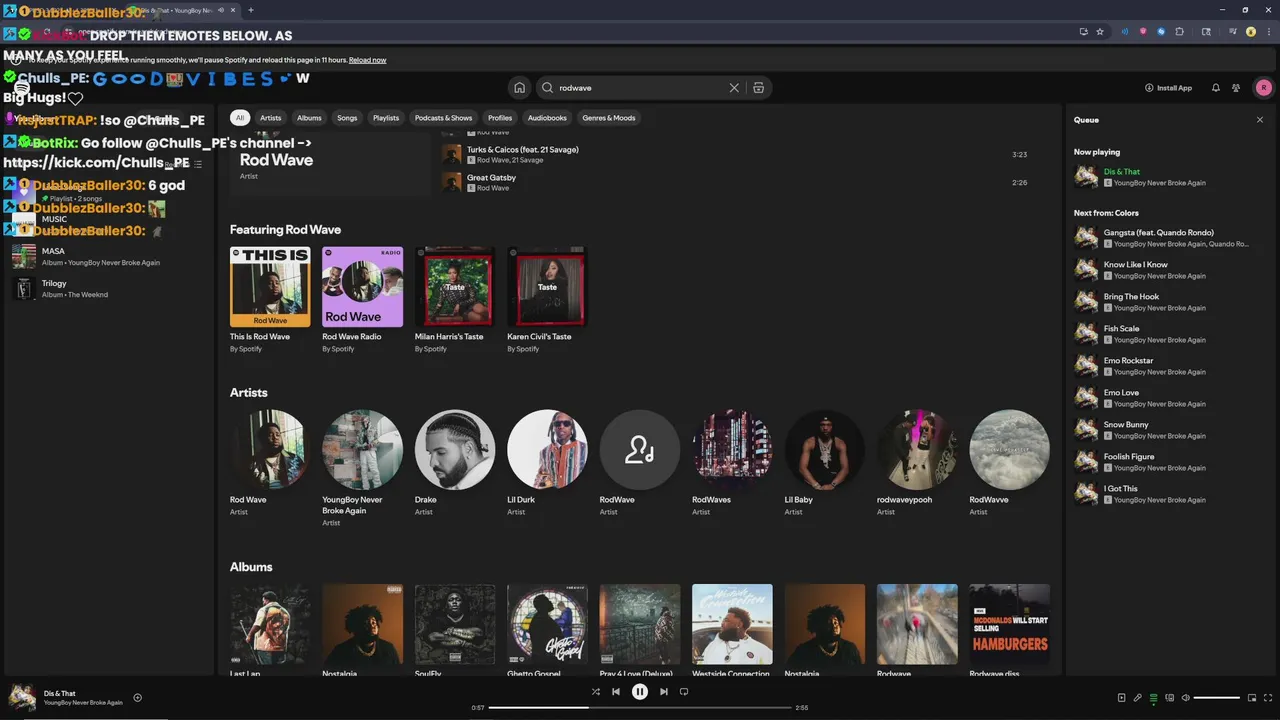Open Westside Connection album cover
The image size is (1280, 720).
[732, 624]
